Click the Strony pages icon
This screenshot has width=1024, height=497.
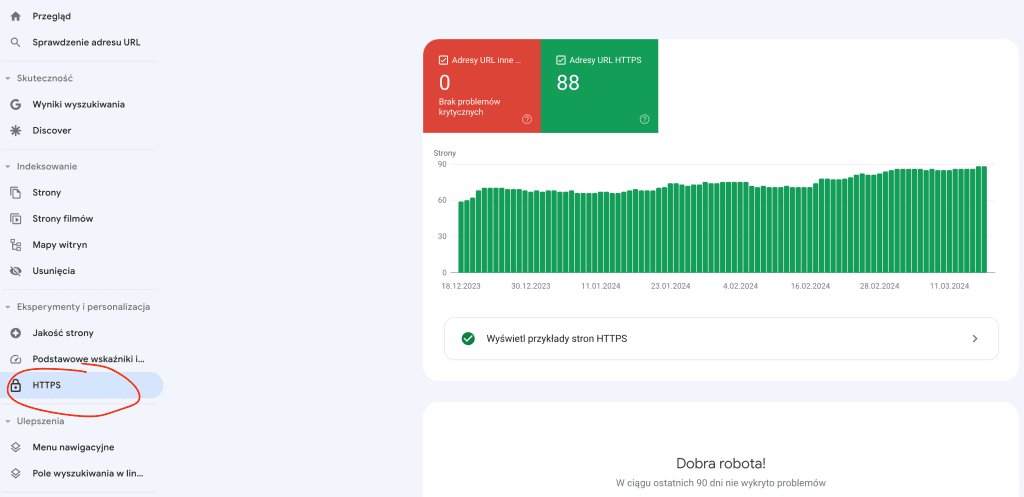16,193
